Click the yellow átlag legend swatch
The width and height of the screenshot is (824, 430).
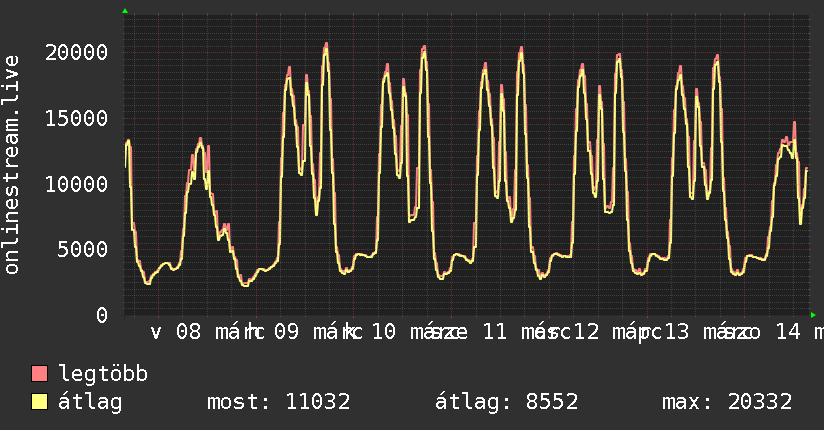pos(40,402)
